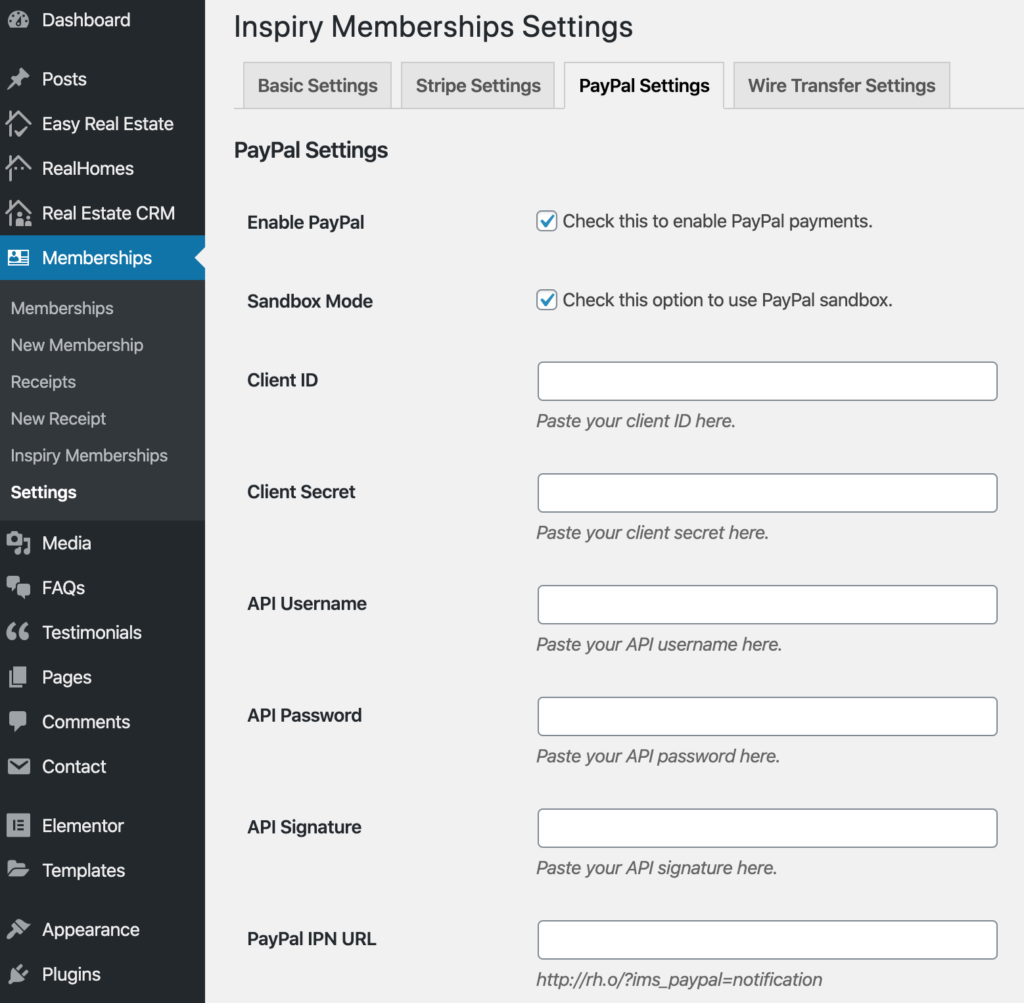Click the Plugins plug icon
The height and width of the screenshot is (1003, 1024).
(19, 974)
